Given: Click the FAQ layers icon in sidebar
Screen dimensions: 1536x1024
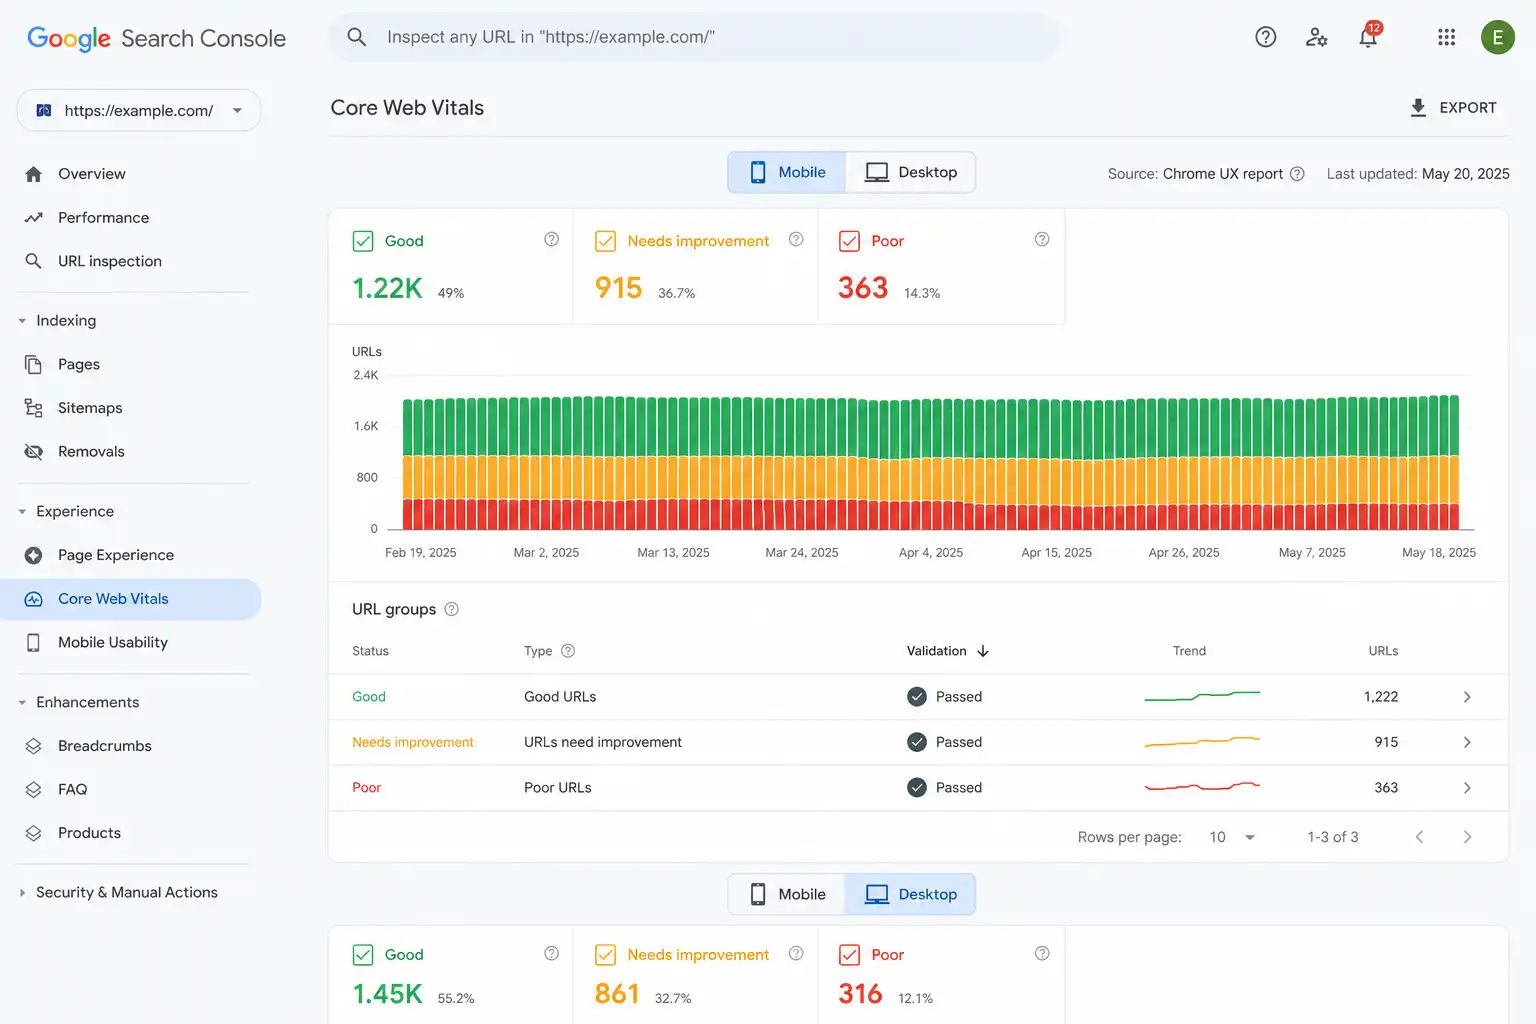Looking at the screenshot, I should point(33,789).
